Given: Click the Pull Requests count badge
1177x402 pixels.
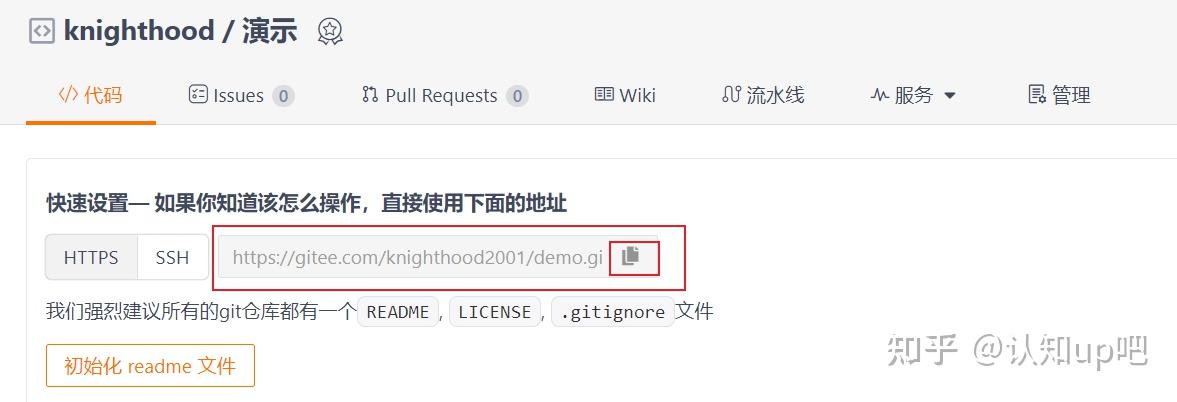Looking at the screenshot, I should (516, 96).
